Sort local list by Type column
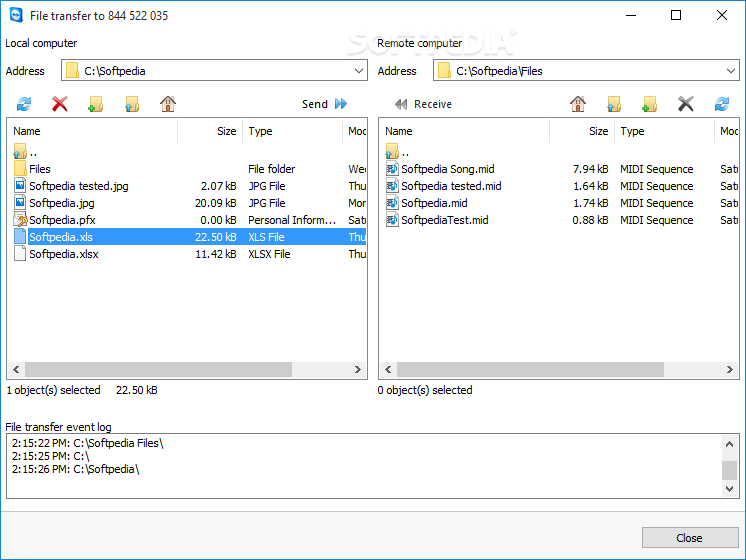This screenshot has height=560, width=746. [x=292, y=131]
